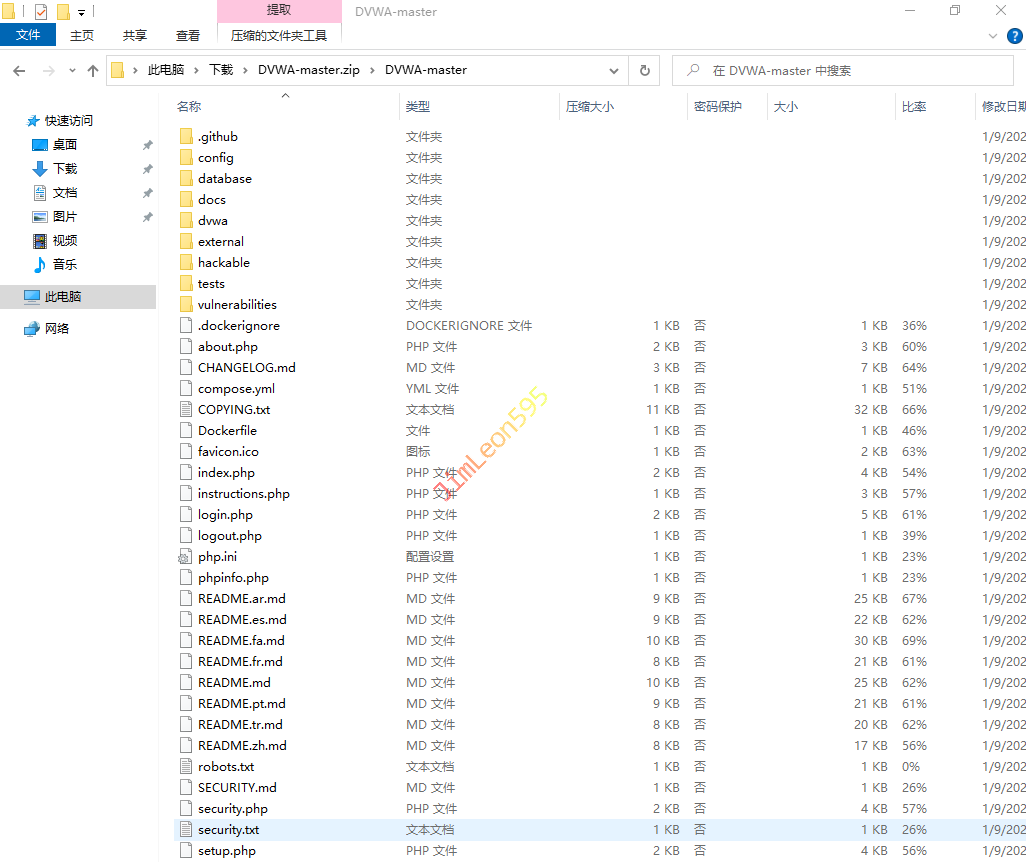This screenshot has height=862, width=1026.
Task: Sort by 名称 (Name) column header
Action: 189,106
